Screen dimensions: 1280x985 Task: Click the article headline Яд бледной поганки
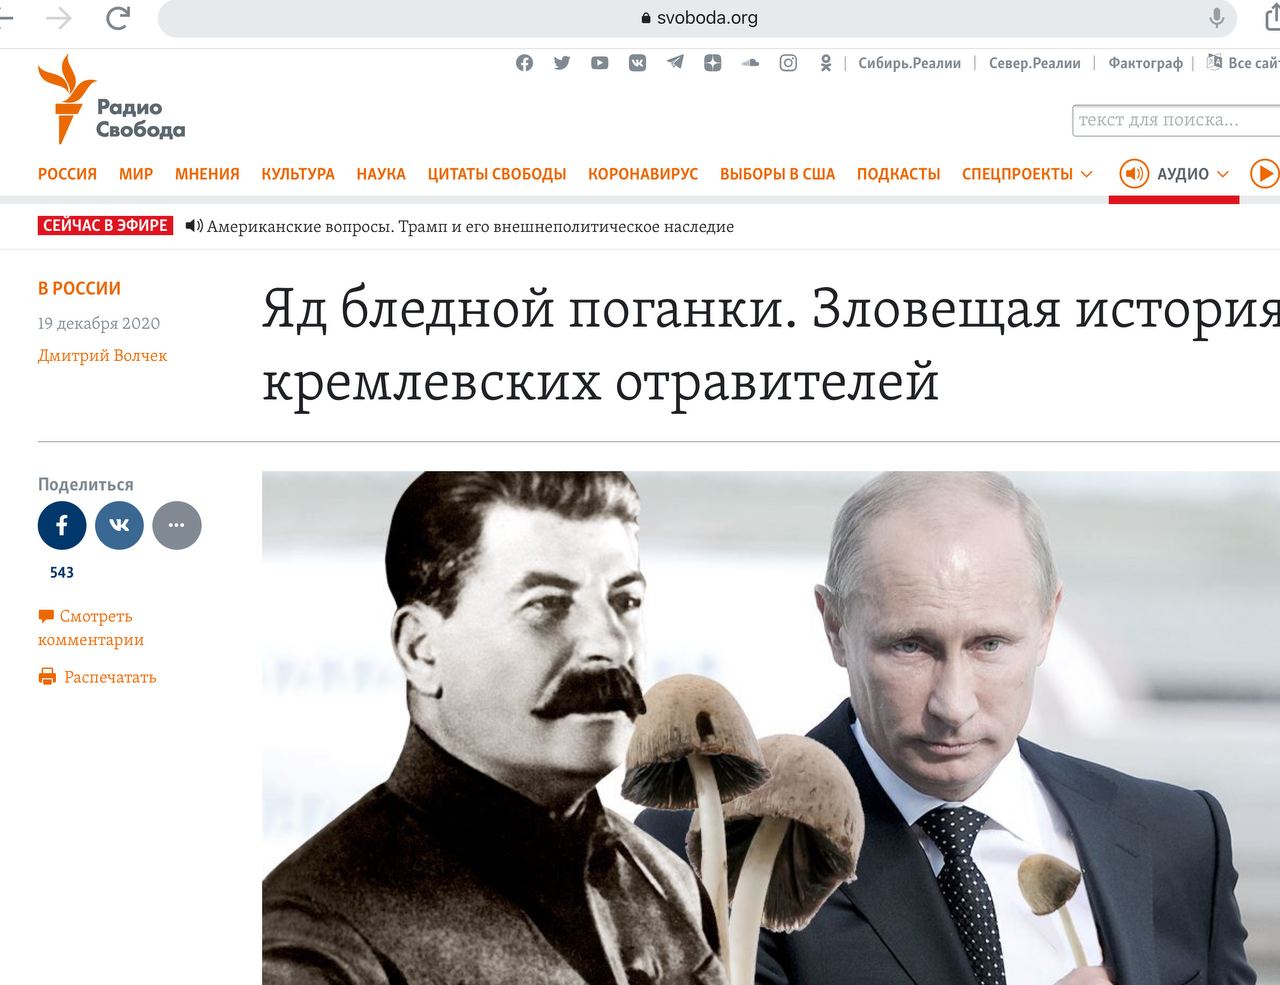[771, 345]
